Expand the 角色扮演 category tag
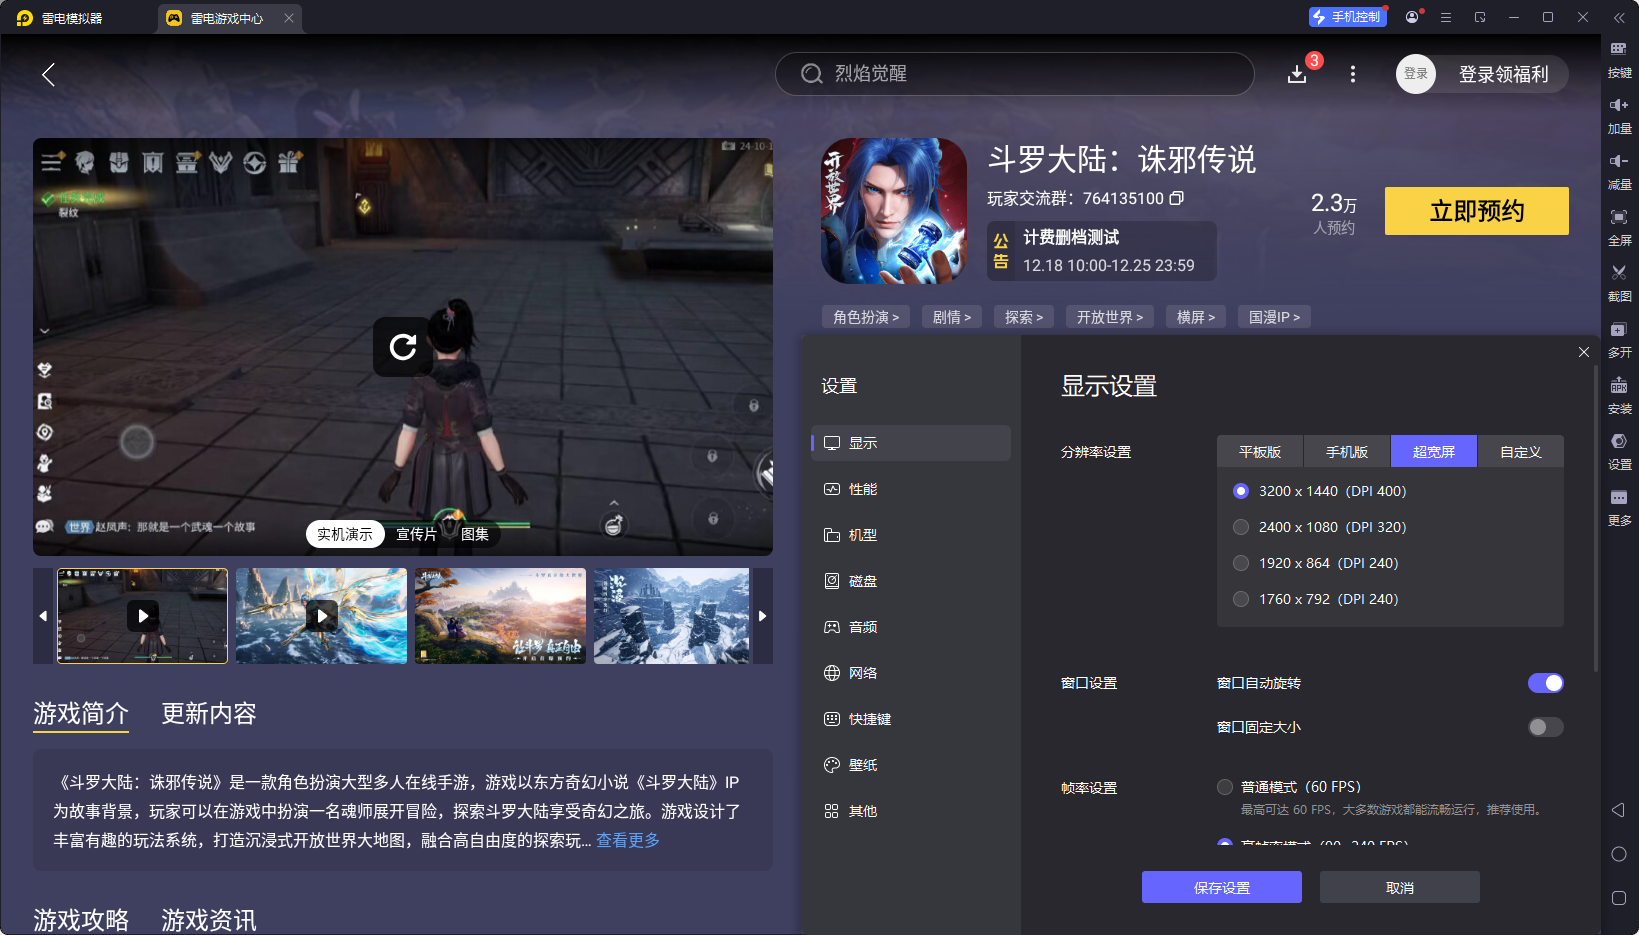The height and width of the screenshot is (935, 1639). coord(865,316)
